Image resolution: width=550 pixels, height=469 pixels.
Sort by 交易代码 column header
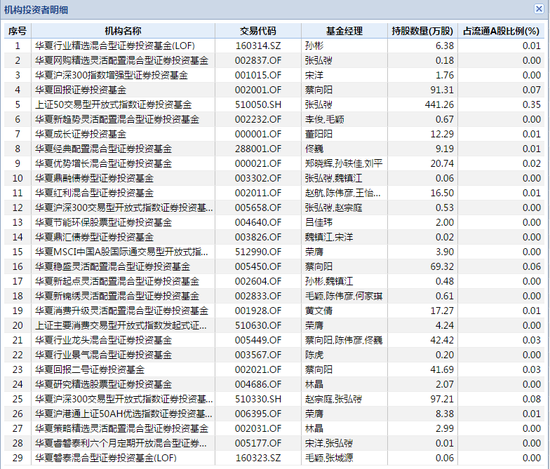(x=258, y=31)
